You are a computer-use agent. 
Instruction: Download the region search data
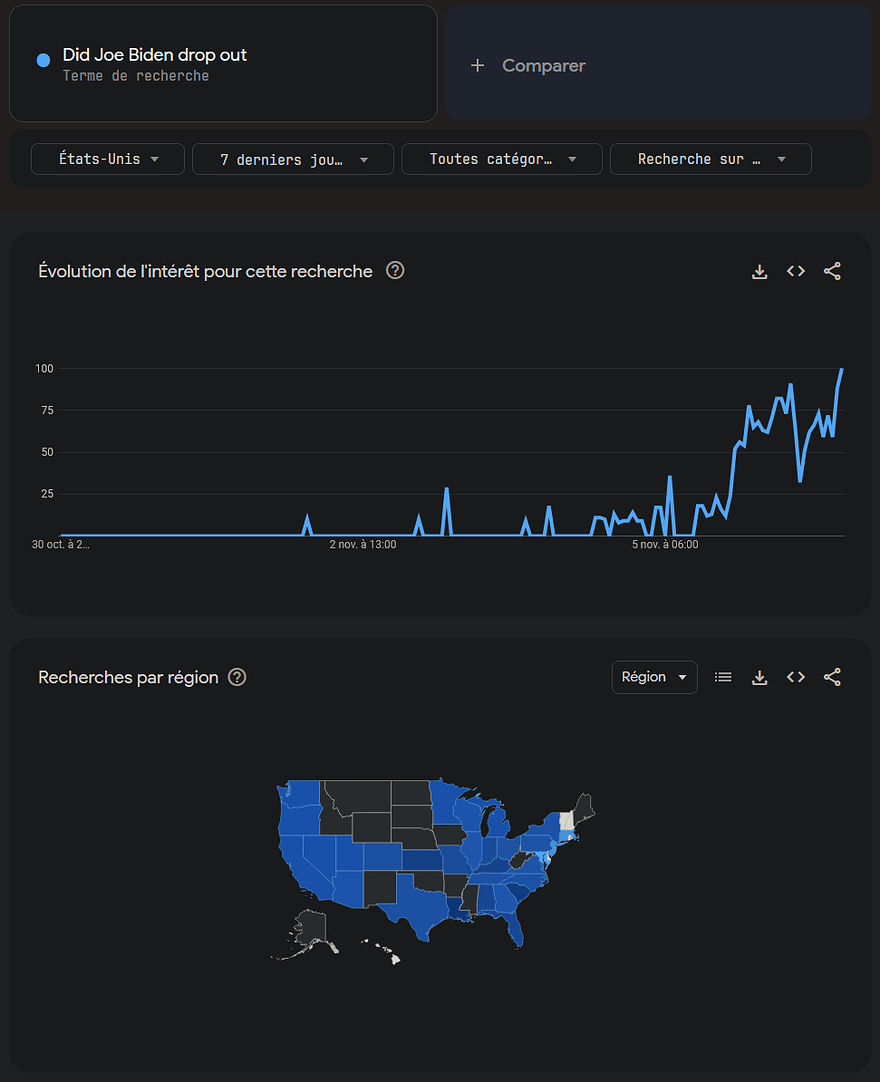(x=760, y=677)
